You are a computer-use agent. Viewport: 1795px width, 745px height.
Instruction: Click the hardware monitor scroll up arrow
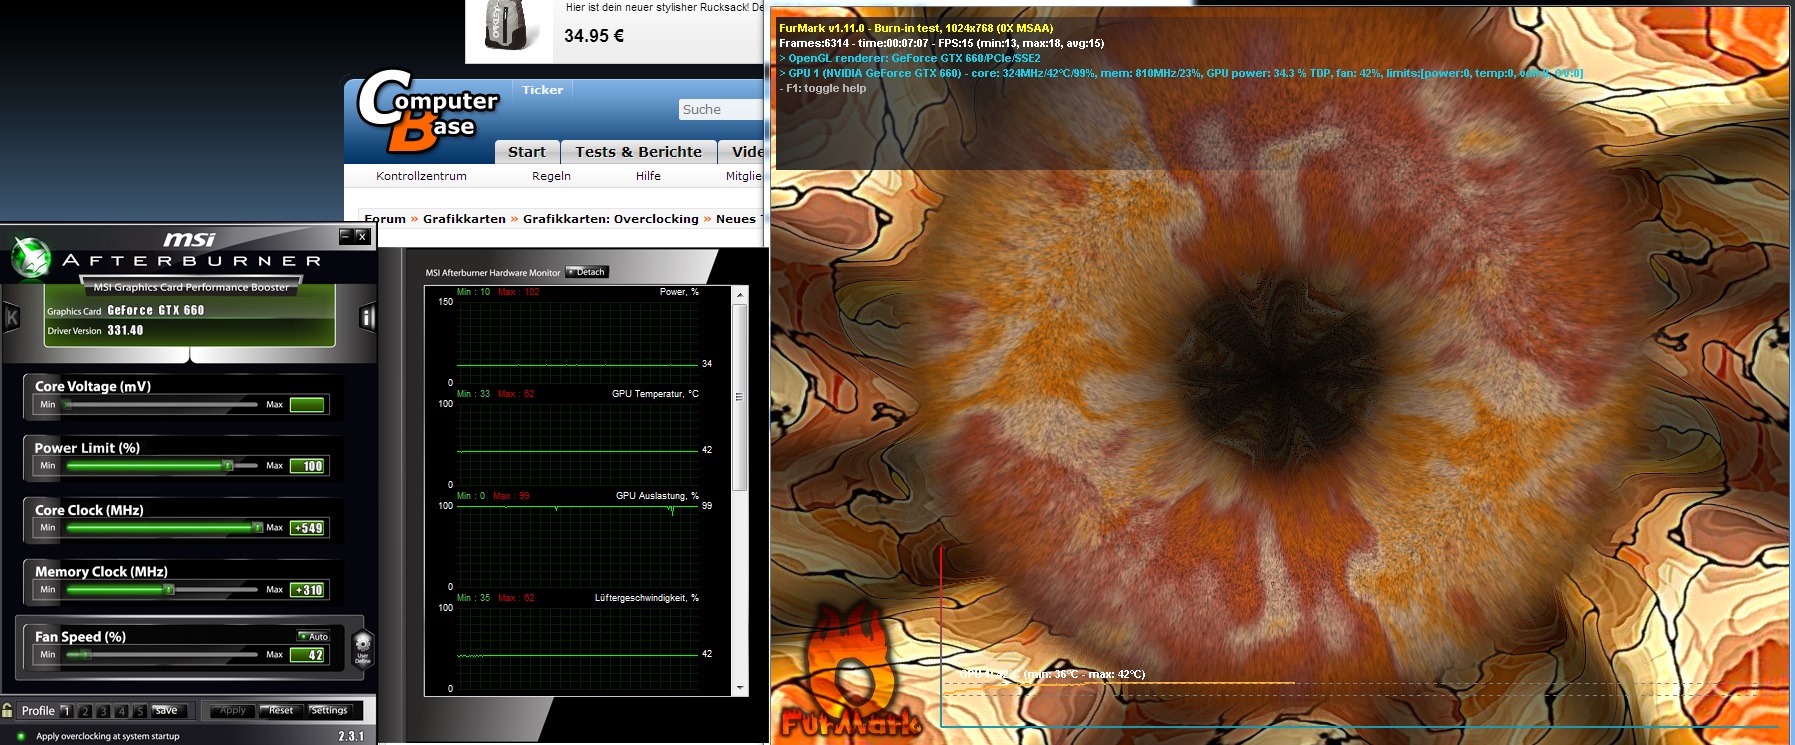[740, 295]
